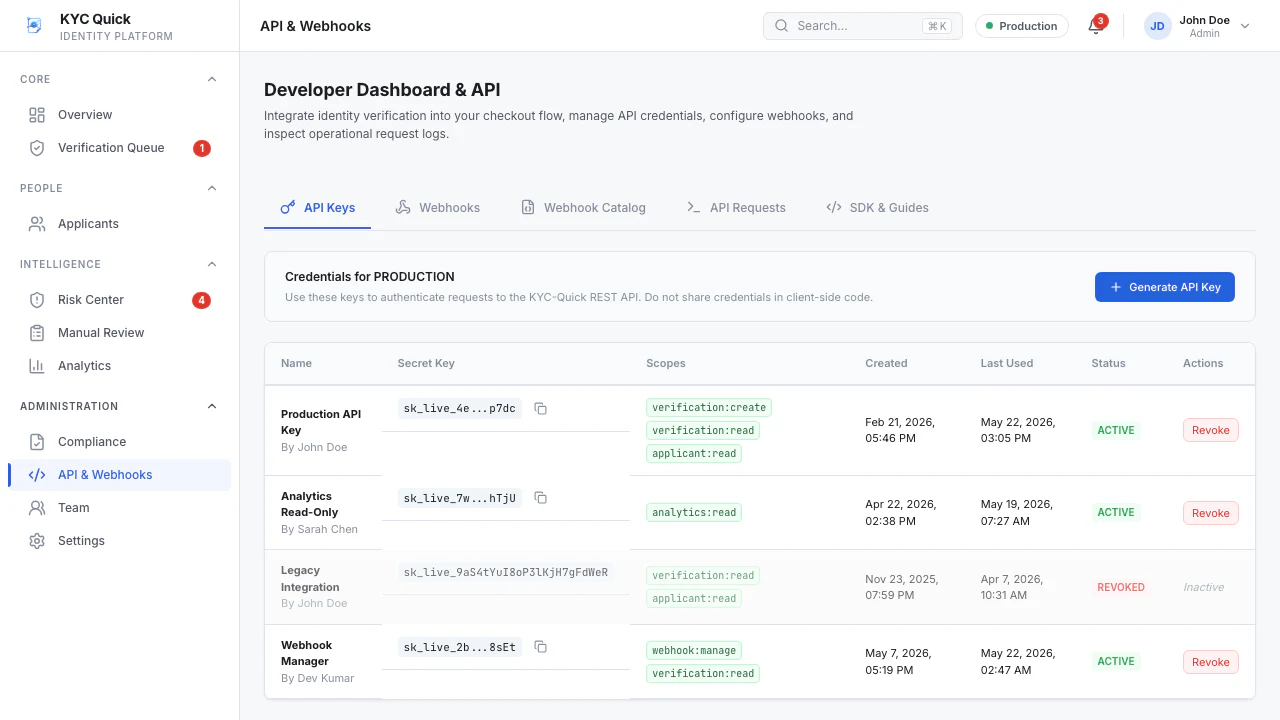Viewport: 1280px width, 720px height.
Task: Revoke the Analytics Read-Only key
Action: [1211, 513]
